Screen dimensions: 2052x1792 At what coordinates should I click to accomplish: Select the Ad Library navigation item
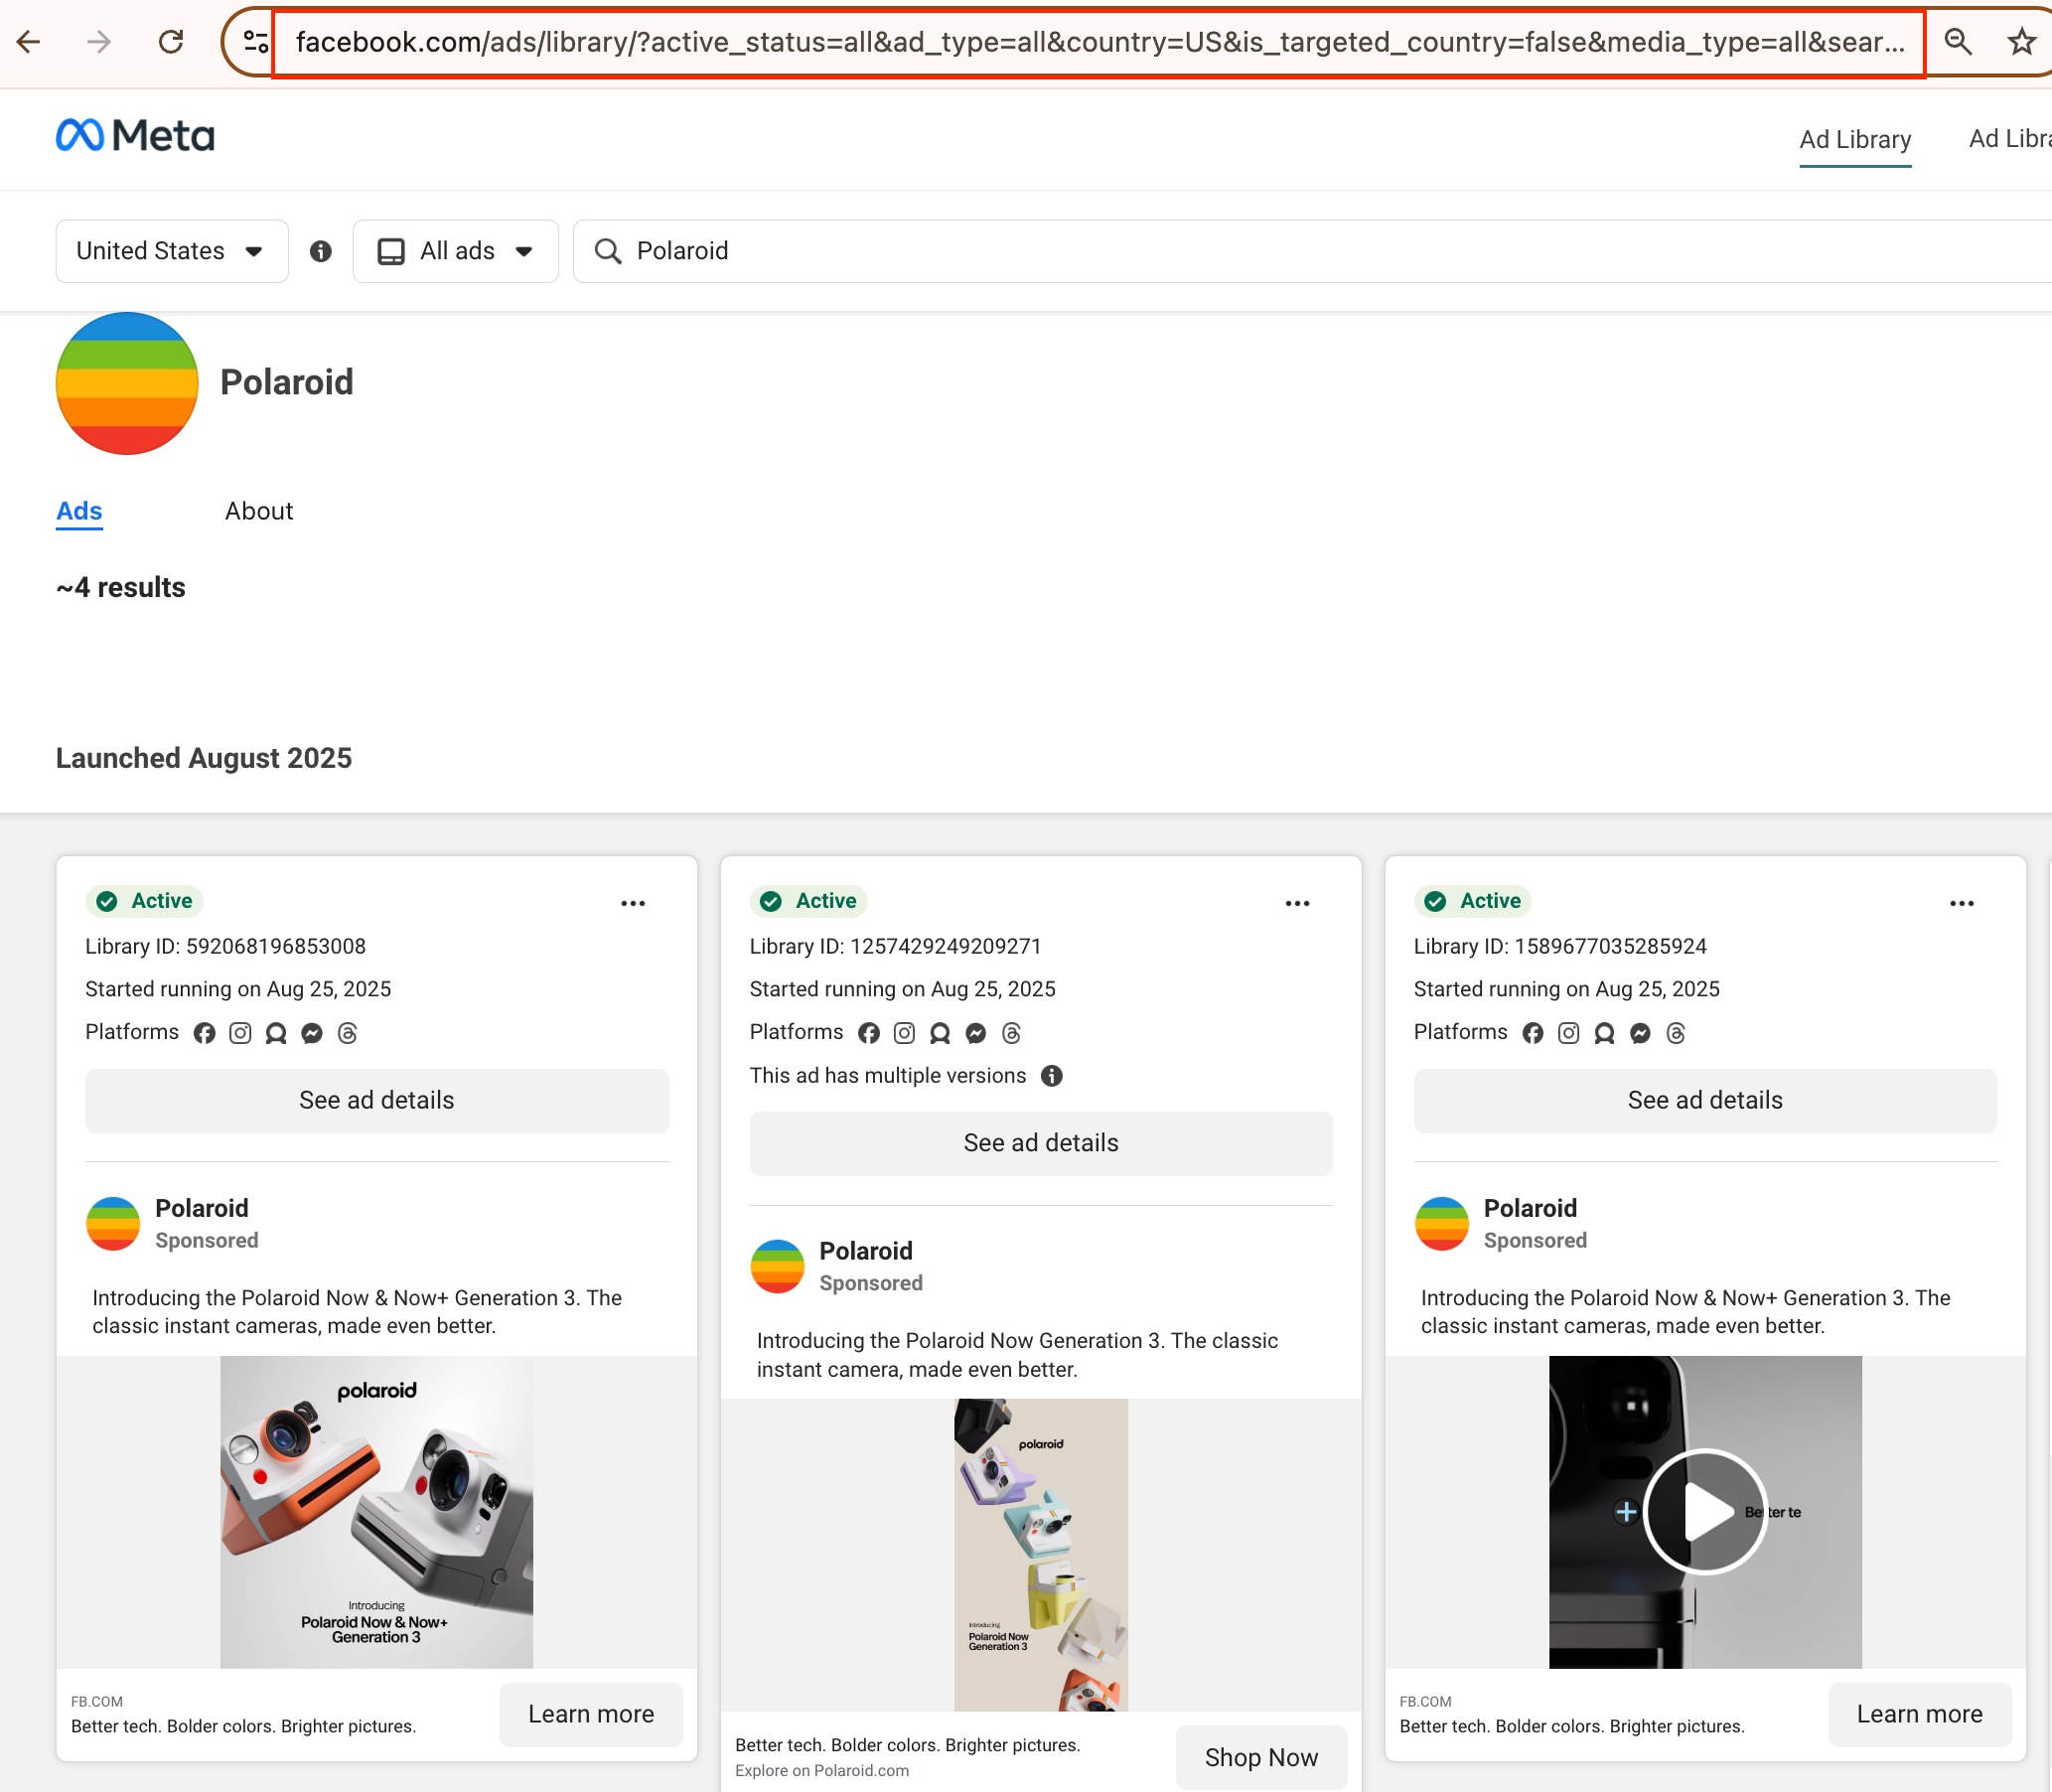click(x=1855, y=139)
